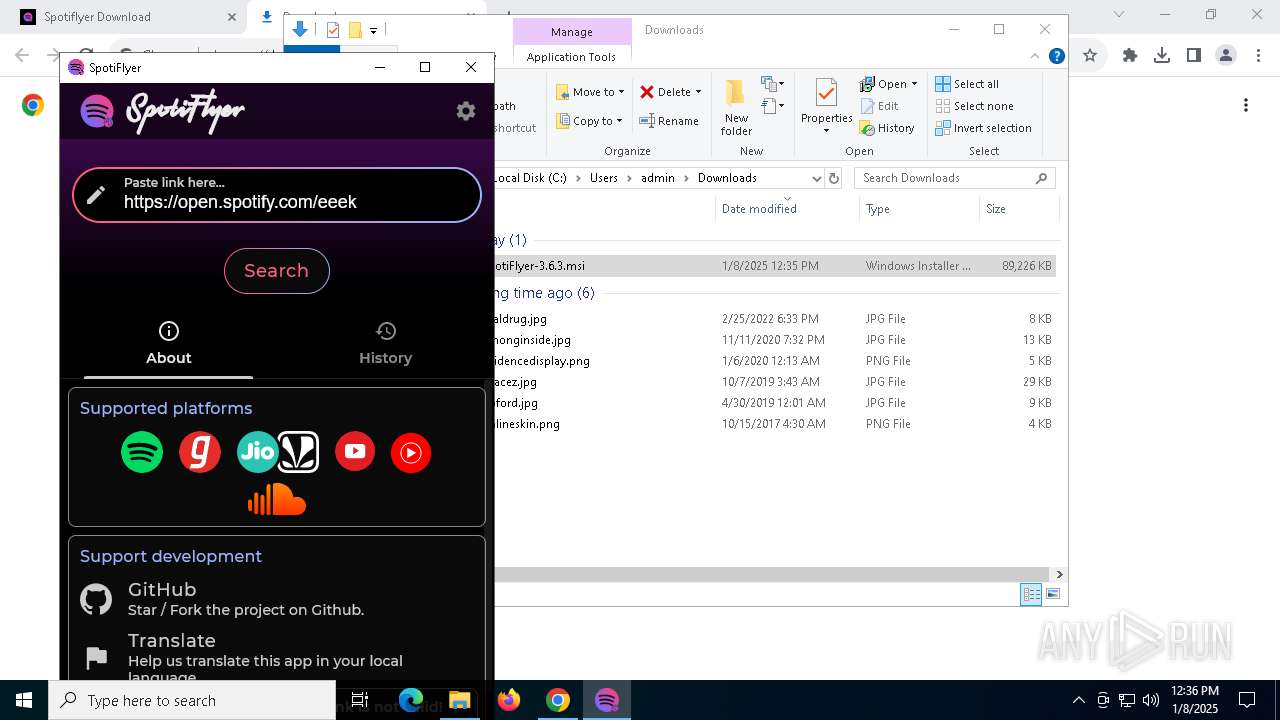The height and width of the screenshot is (720, 1280).
Task: Open Firefox from the taskbar
Action: (x=509, y=700)
